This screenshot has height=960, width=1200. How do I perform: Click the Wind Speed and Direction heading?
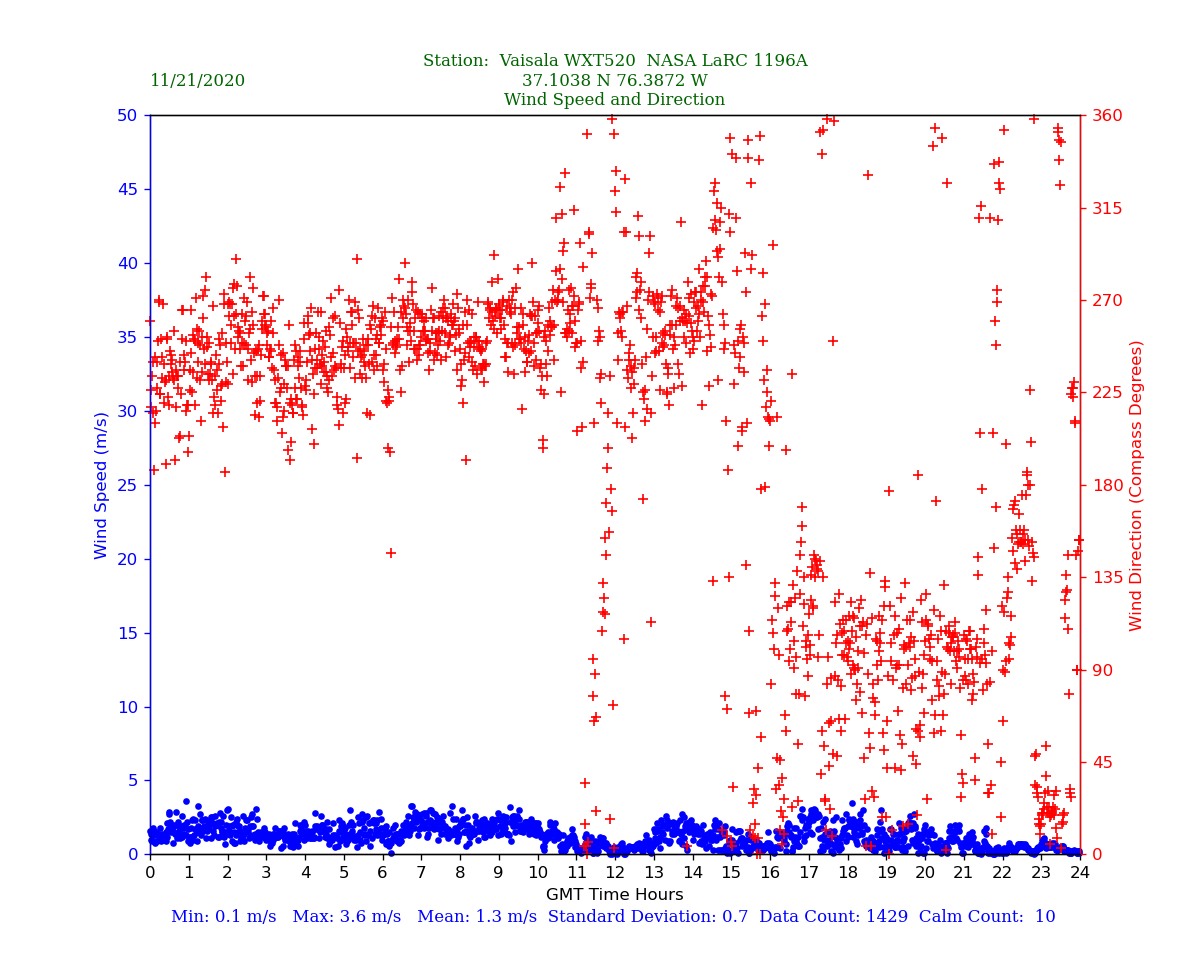click(x=614, y=100)
